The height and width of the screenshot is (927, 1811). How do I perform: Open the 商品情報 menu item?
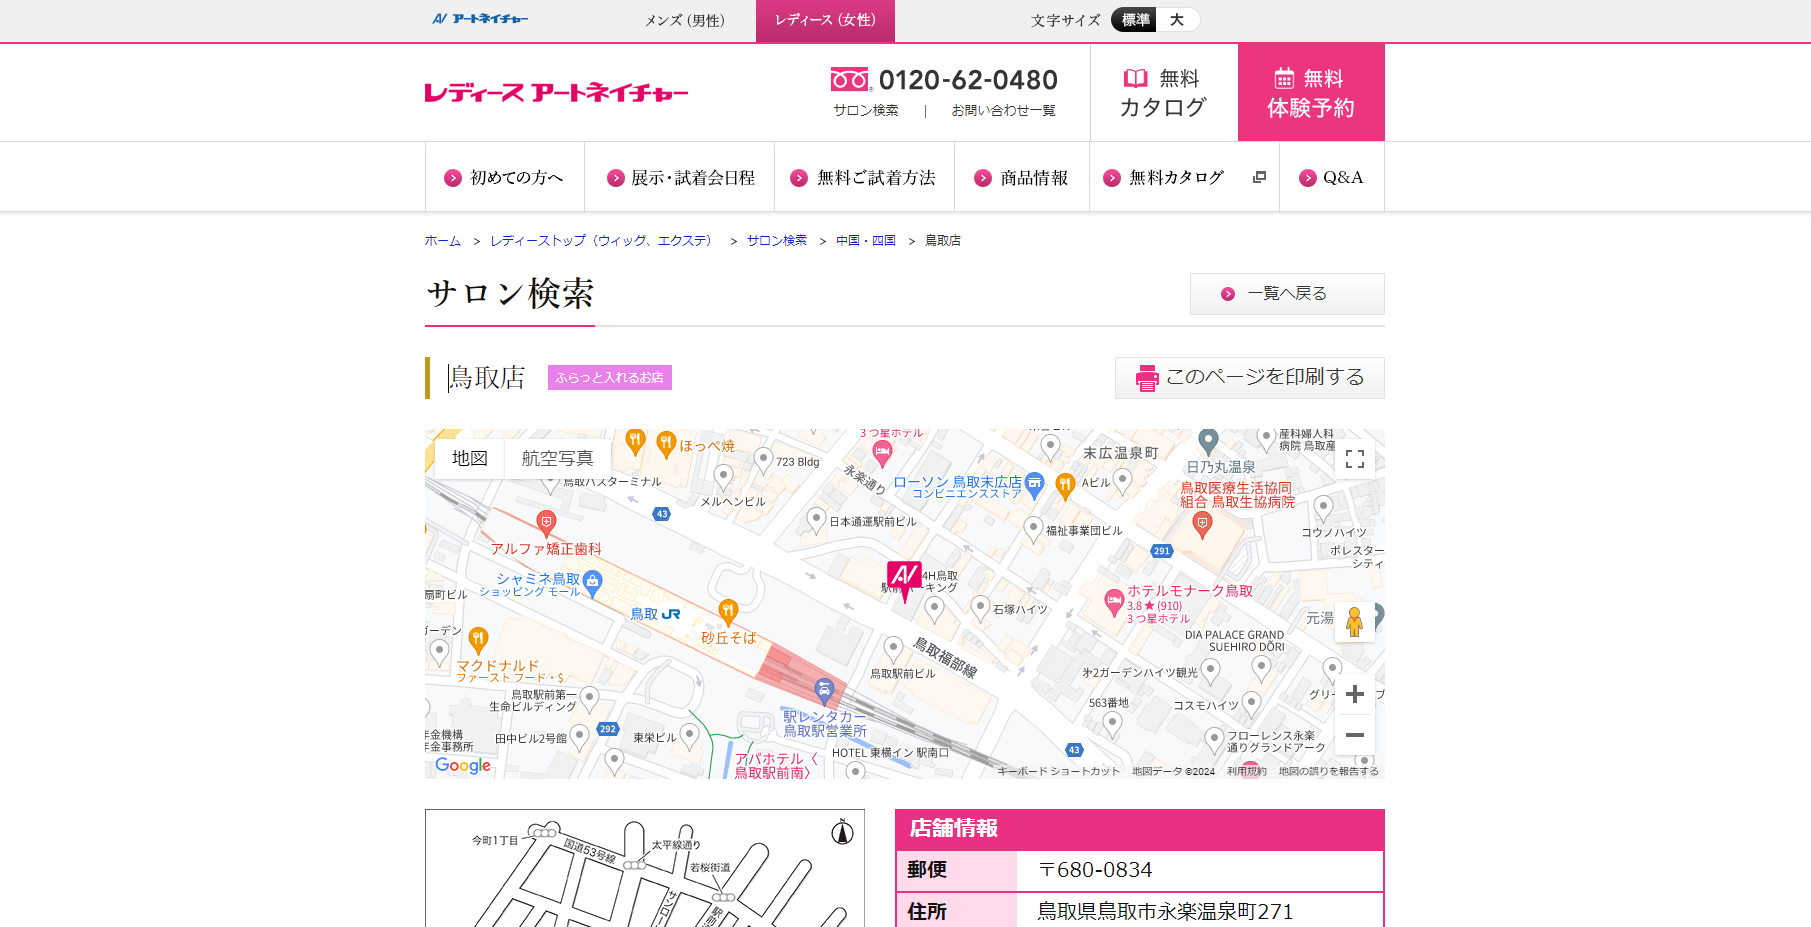(1021, 177)
